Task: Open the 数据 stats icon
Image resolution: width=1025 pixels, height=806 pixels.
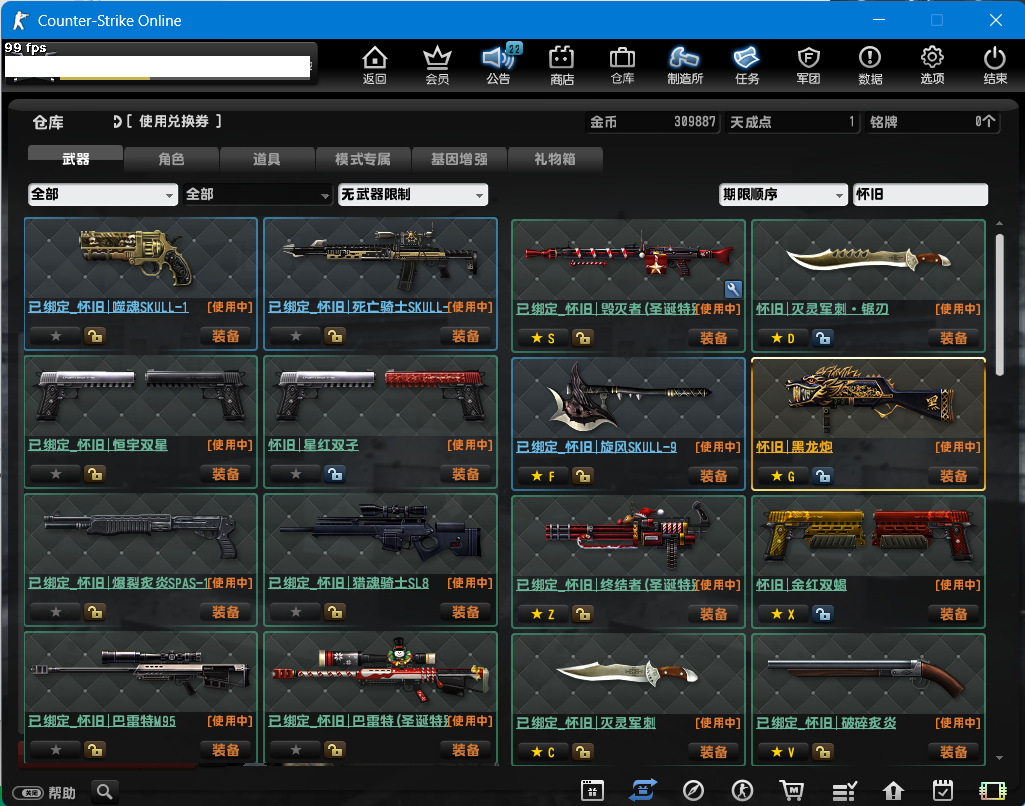Action: coord(870,64)
